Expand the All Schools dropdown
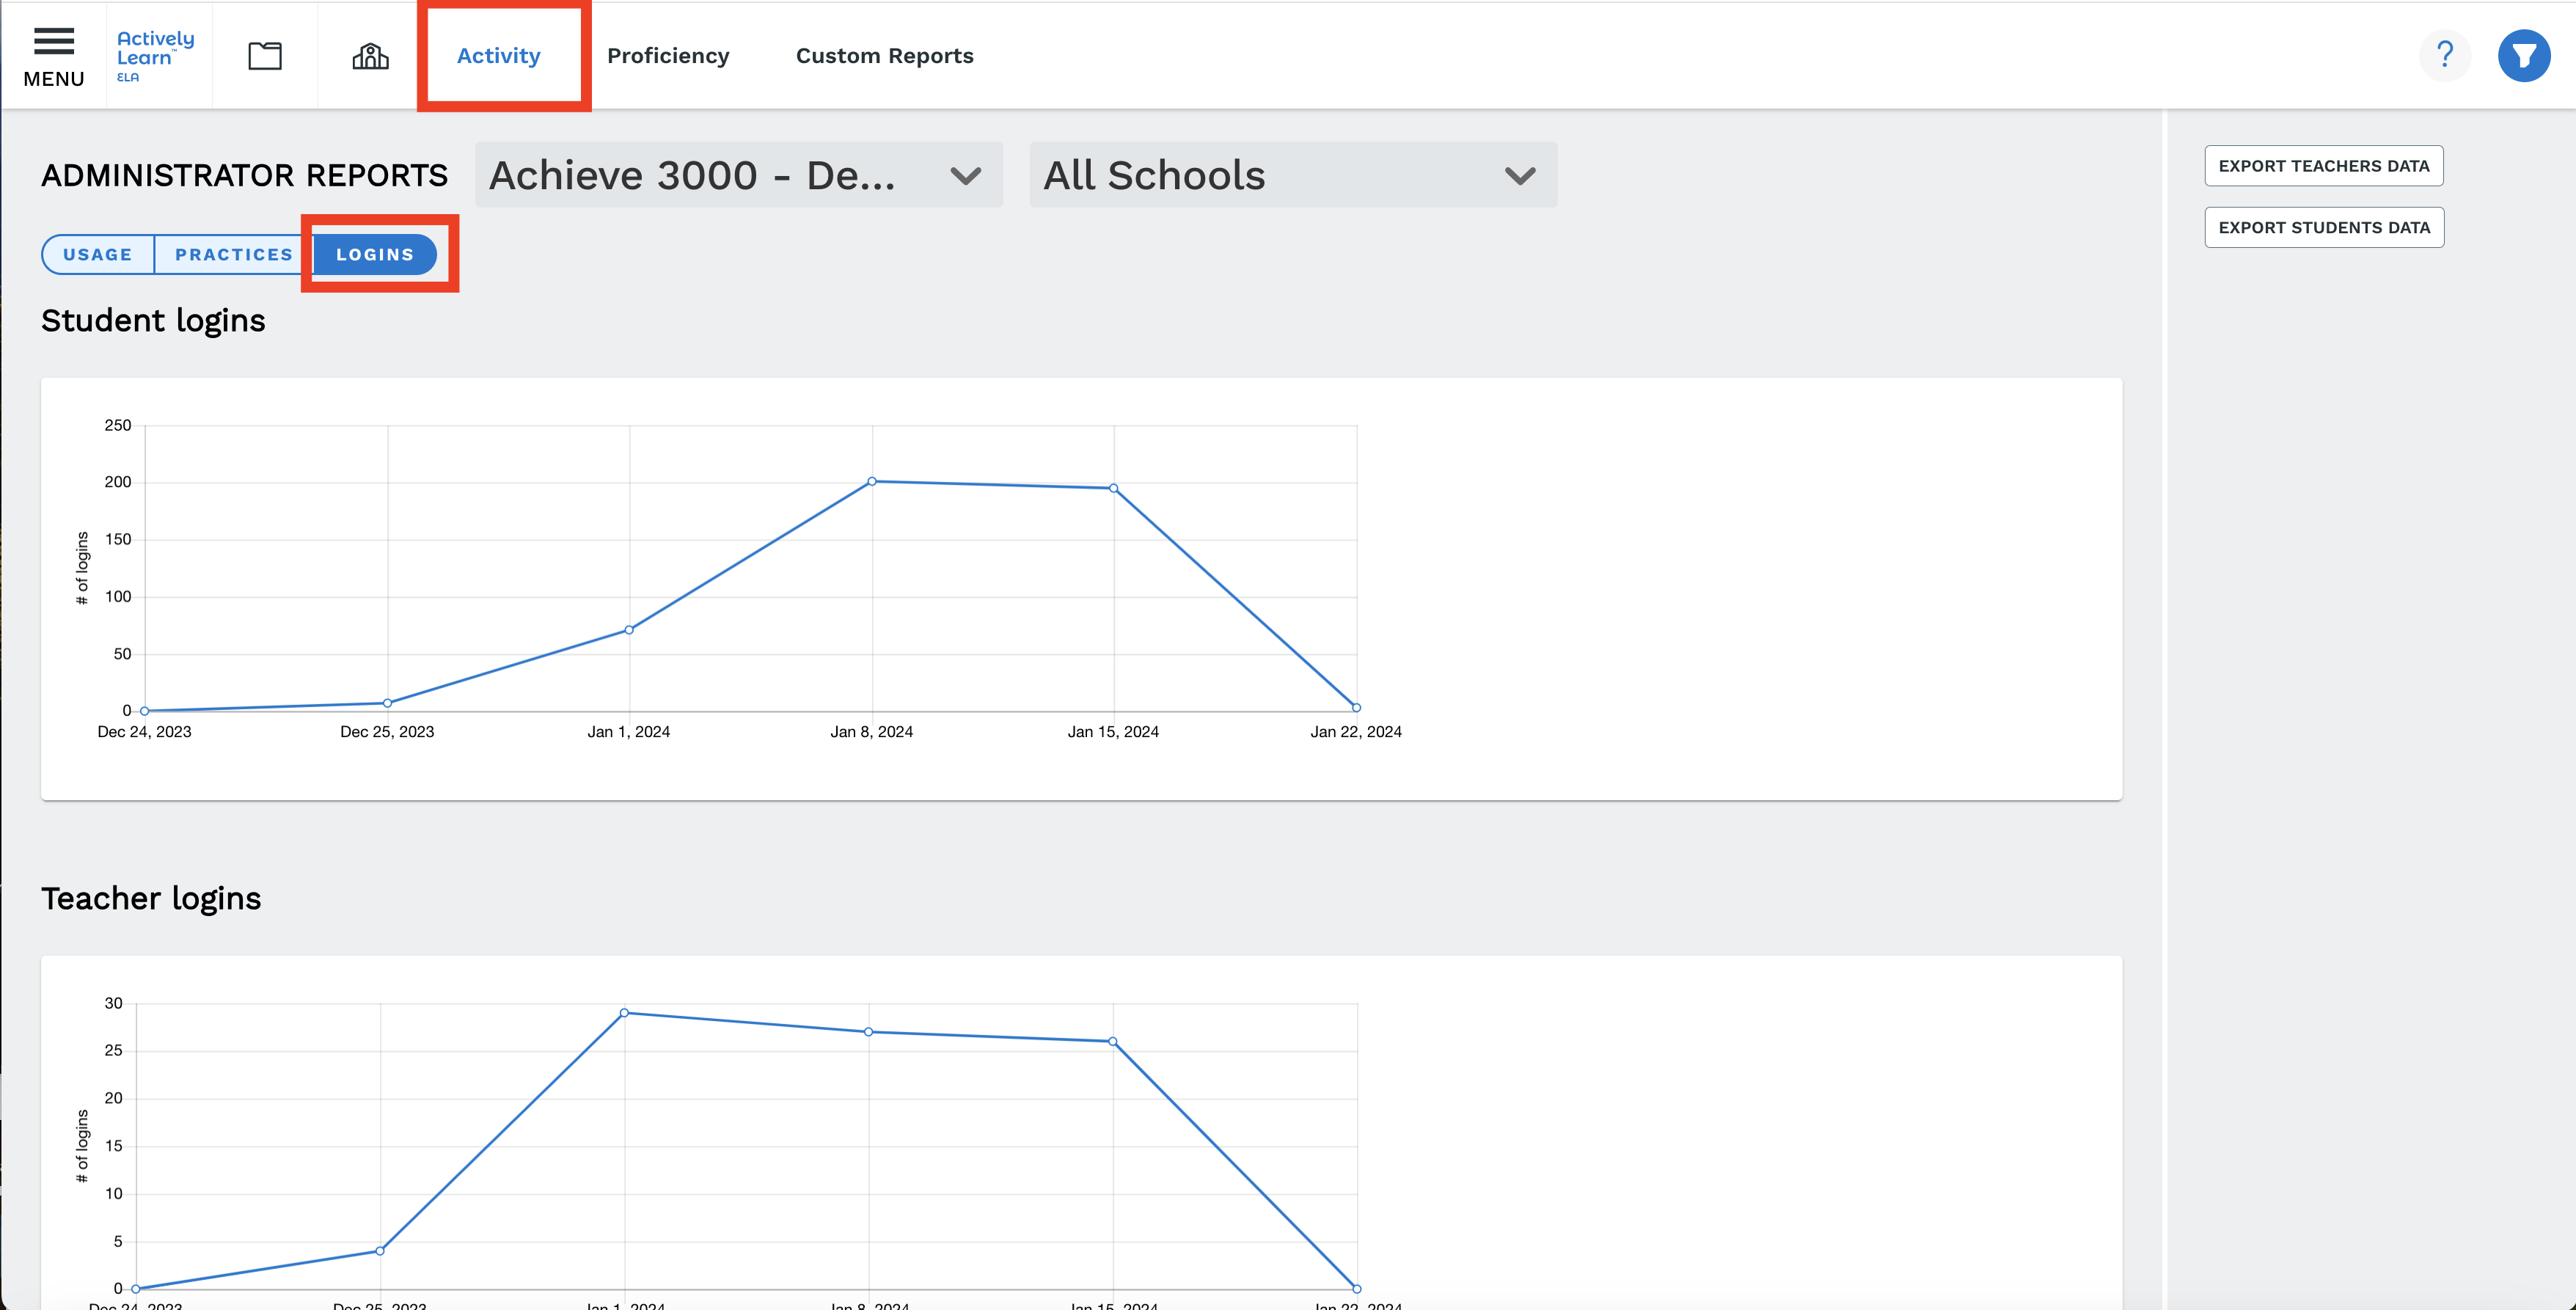 pos(1293,175)
